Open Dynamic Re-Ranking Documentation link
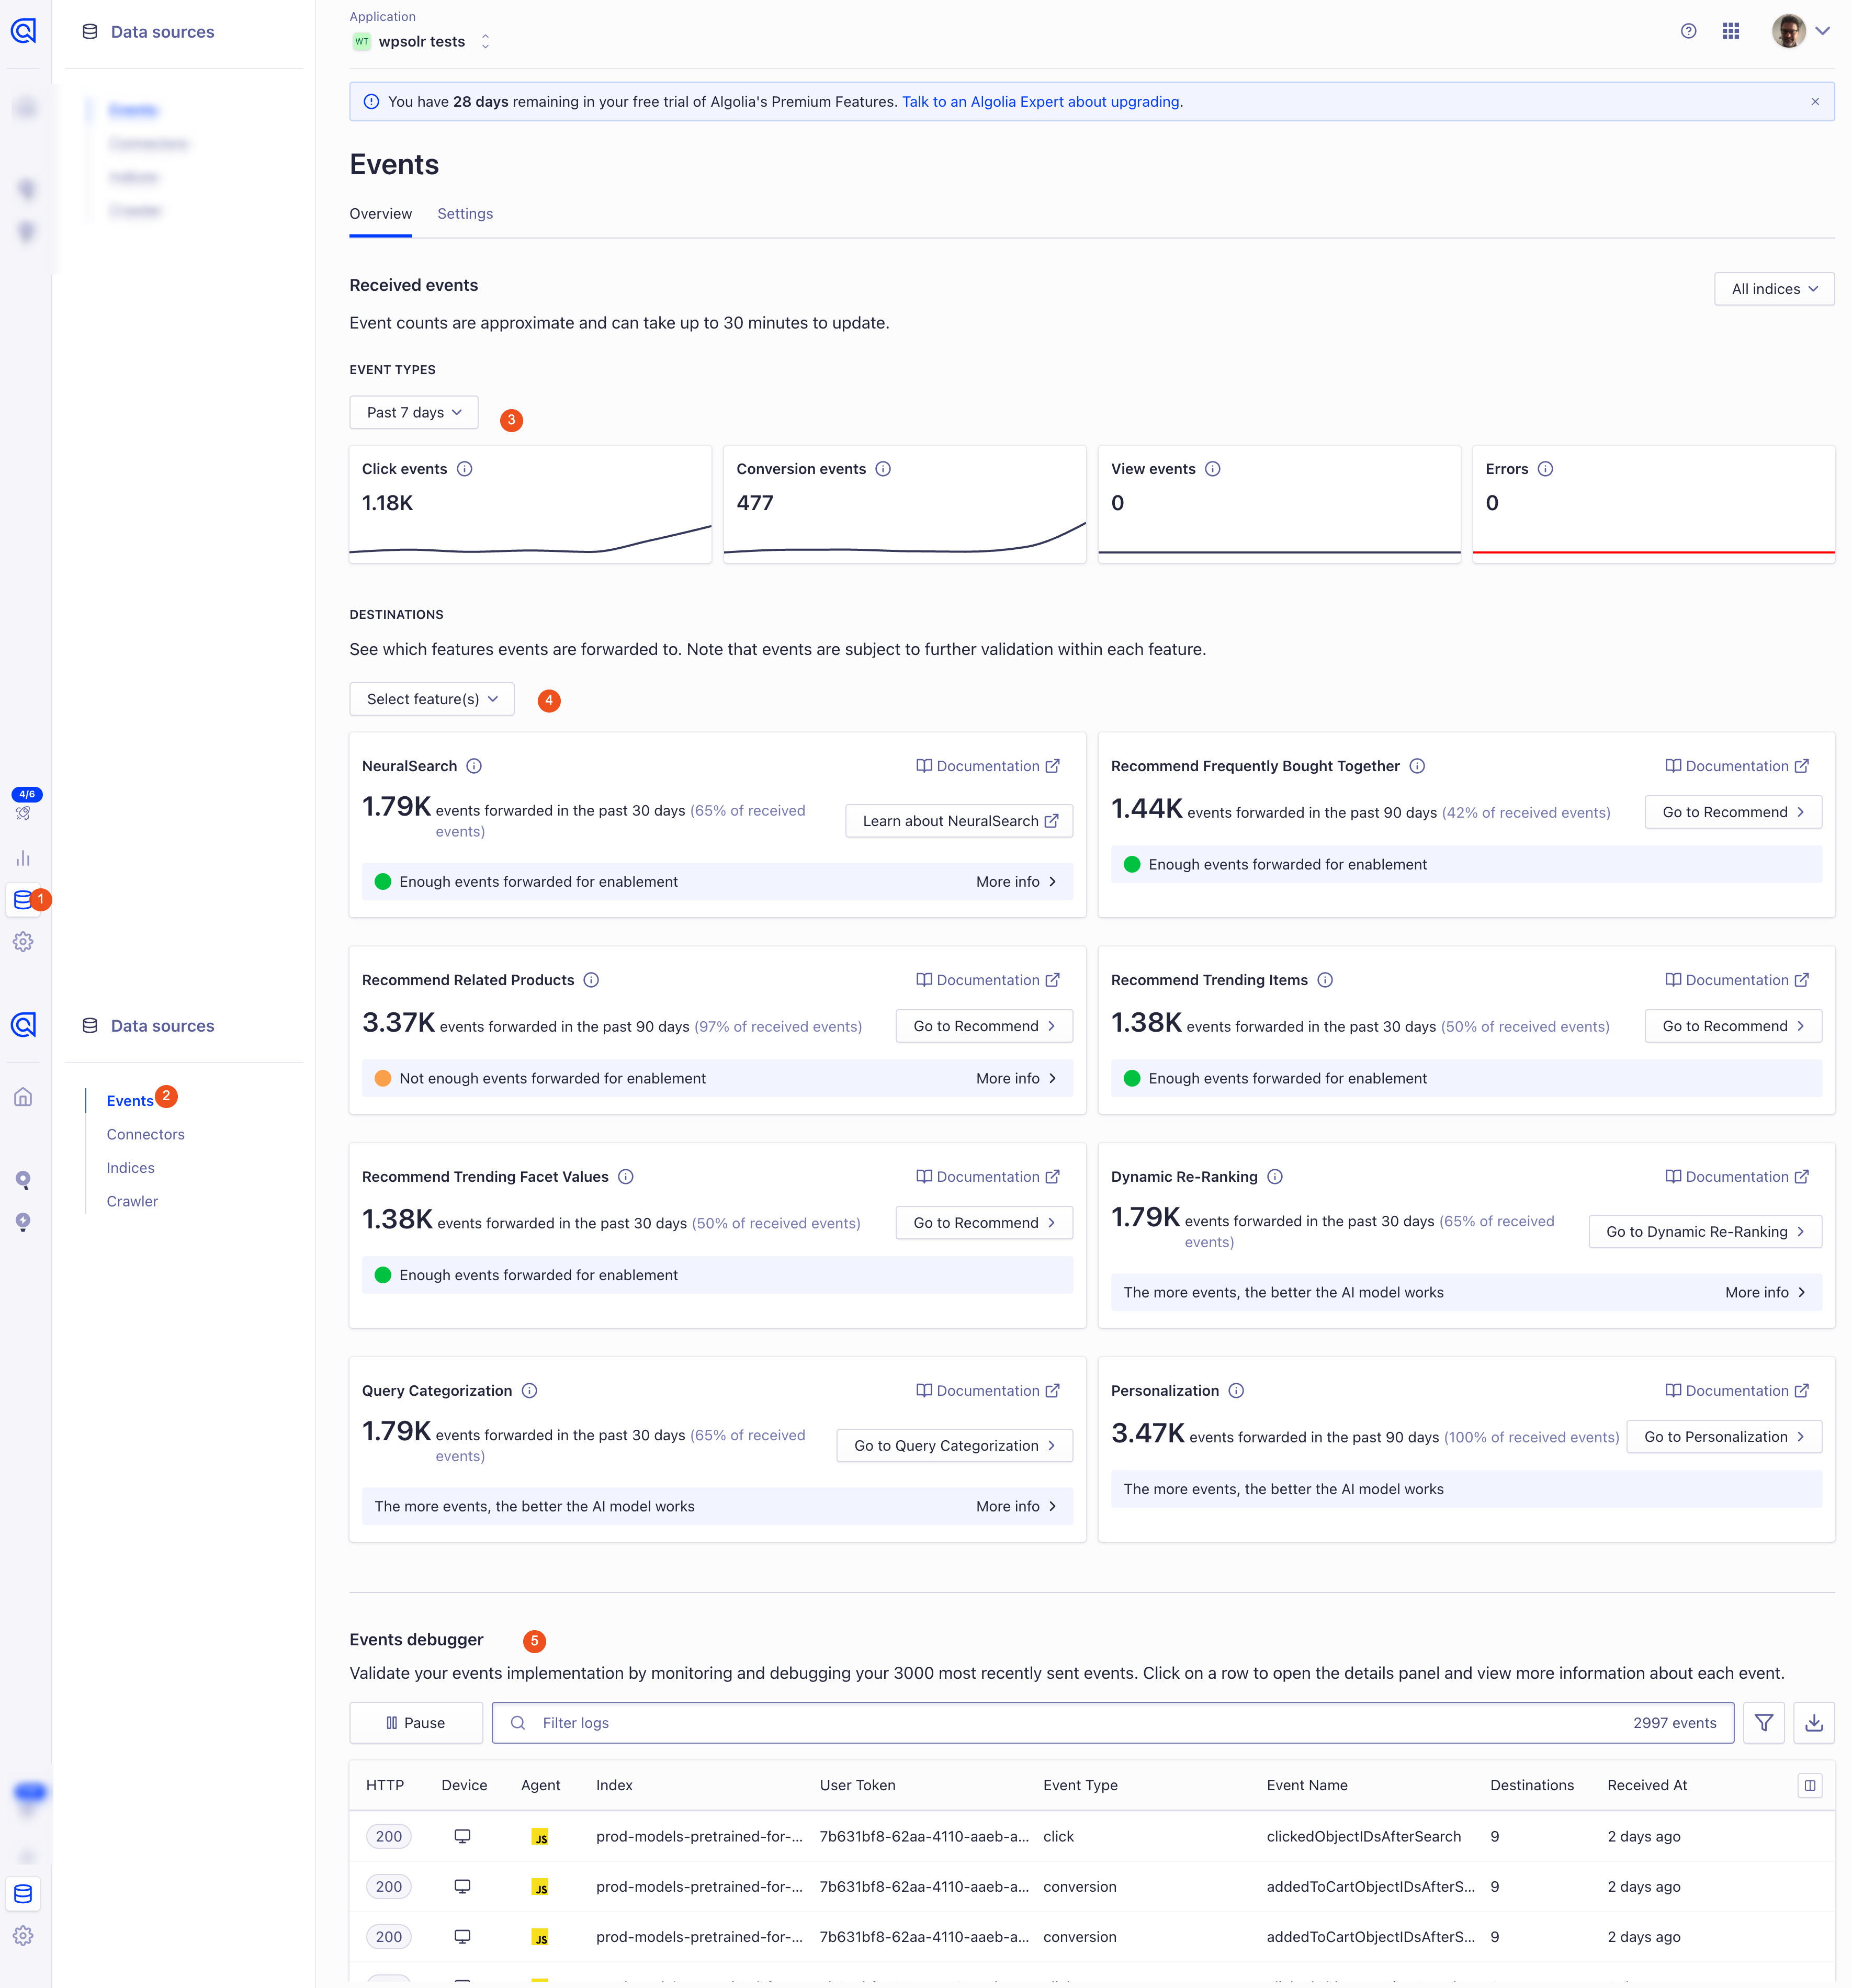Image resolution: width=1852 pixels, height=1988 pixels. click(1737, 1177)
